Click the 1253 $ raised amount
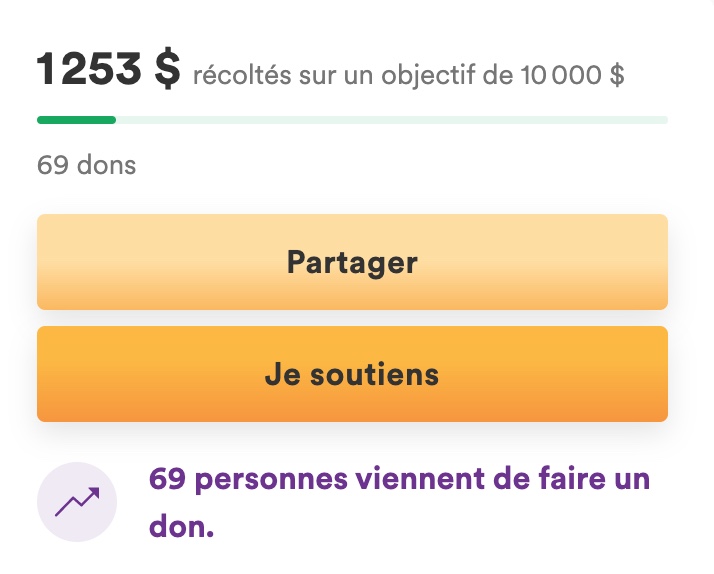The height and width of the screenshot is (574, 714). 108,68
